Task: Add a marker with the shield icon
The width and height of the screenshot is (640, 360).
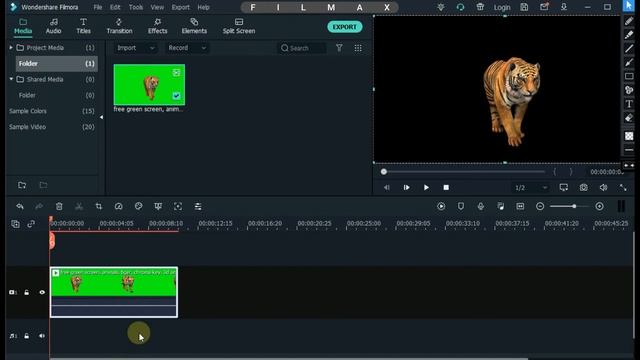Action: (x=461, y=207)
